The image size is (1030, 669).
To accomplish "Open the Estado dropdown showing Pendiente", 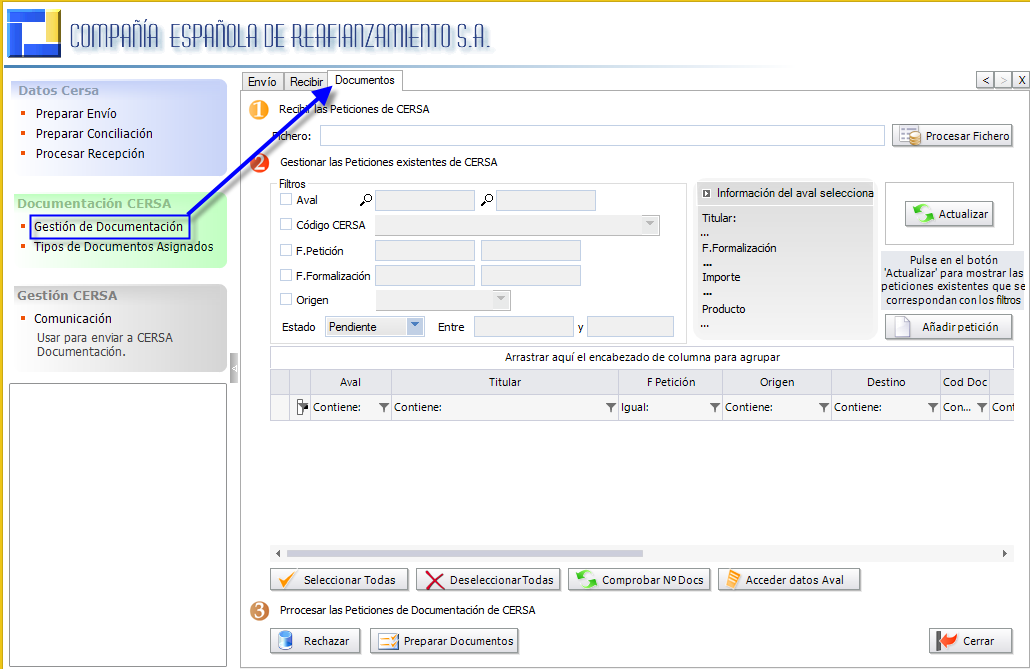I will (x=414, y=326).
